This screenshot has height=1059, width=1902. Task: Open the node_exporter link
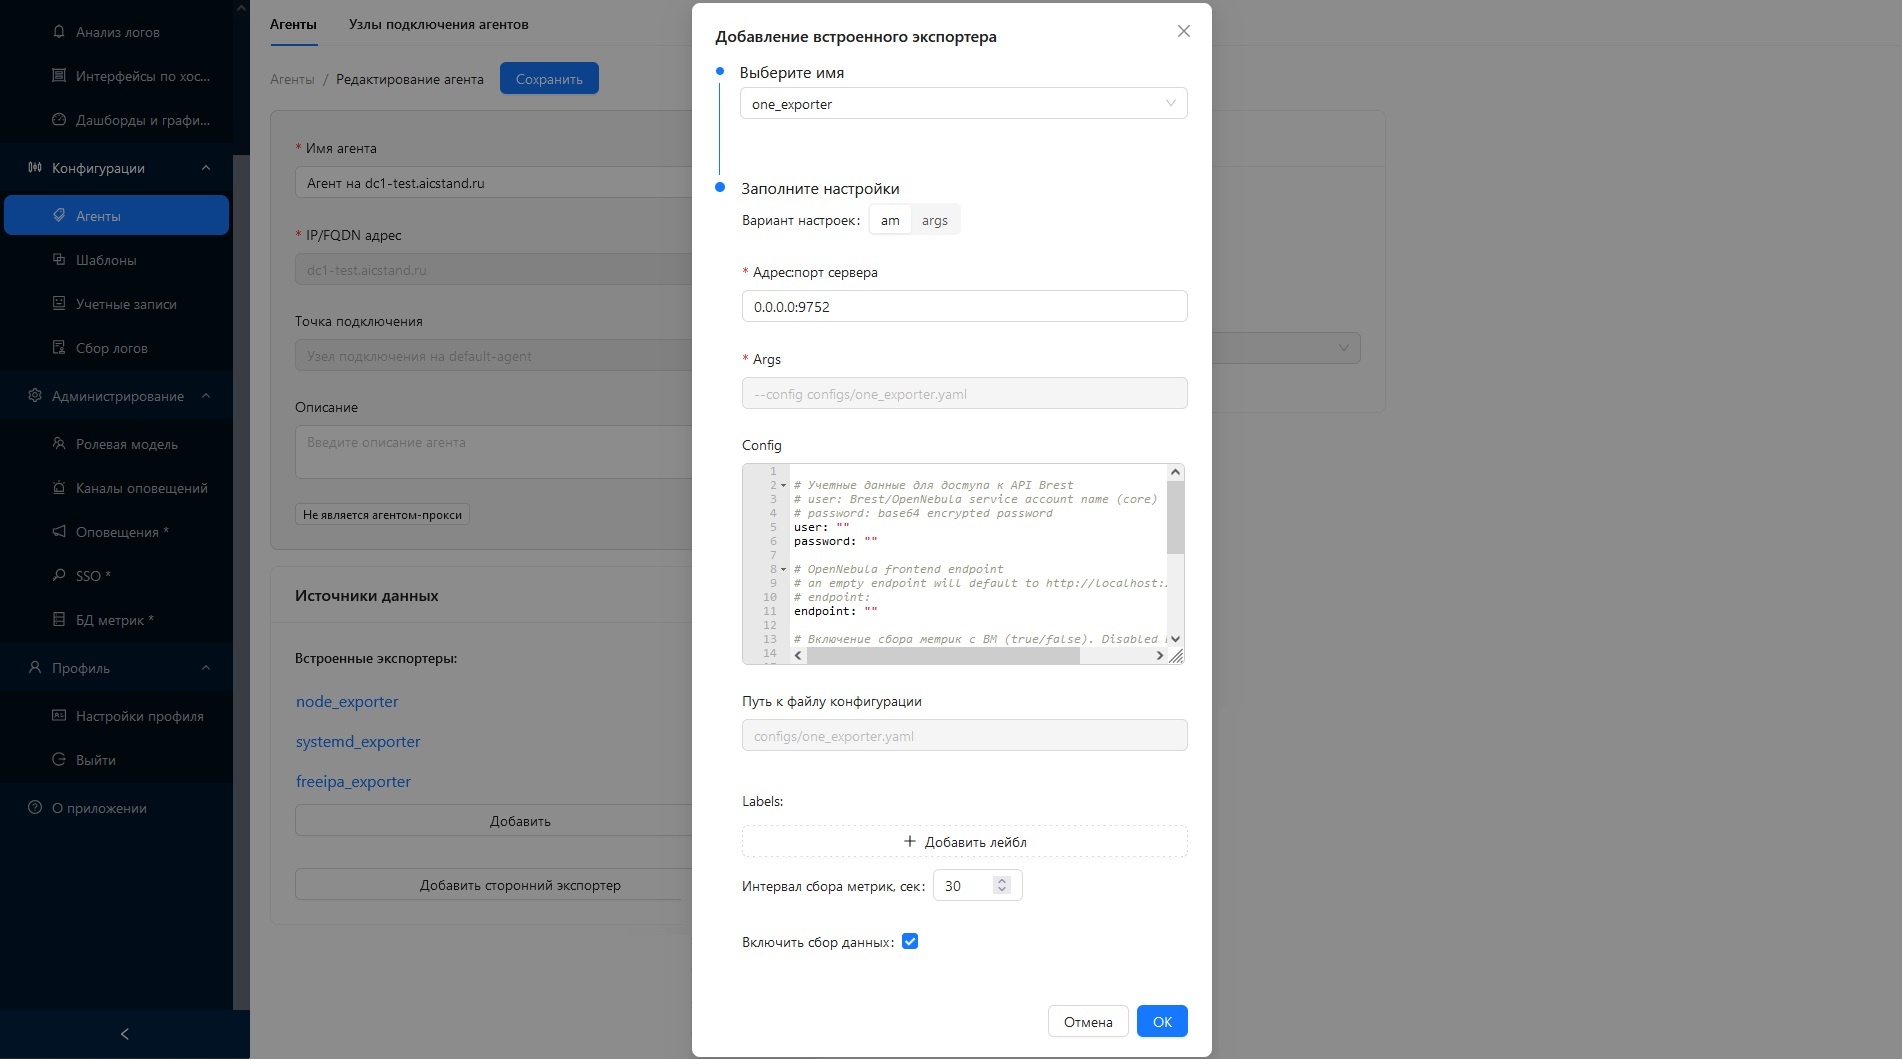pos(347,702)
